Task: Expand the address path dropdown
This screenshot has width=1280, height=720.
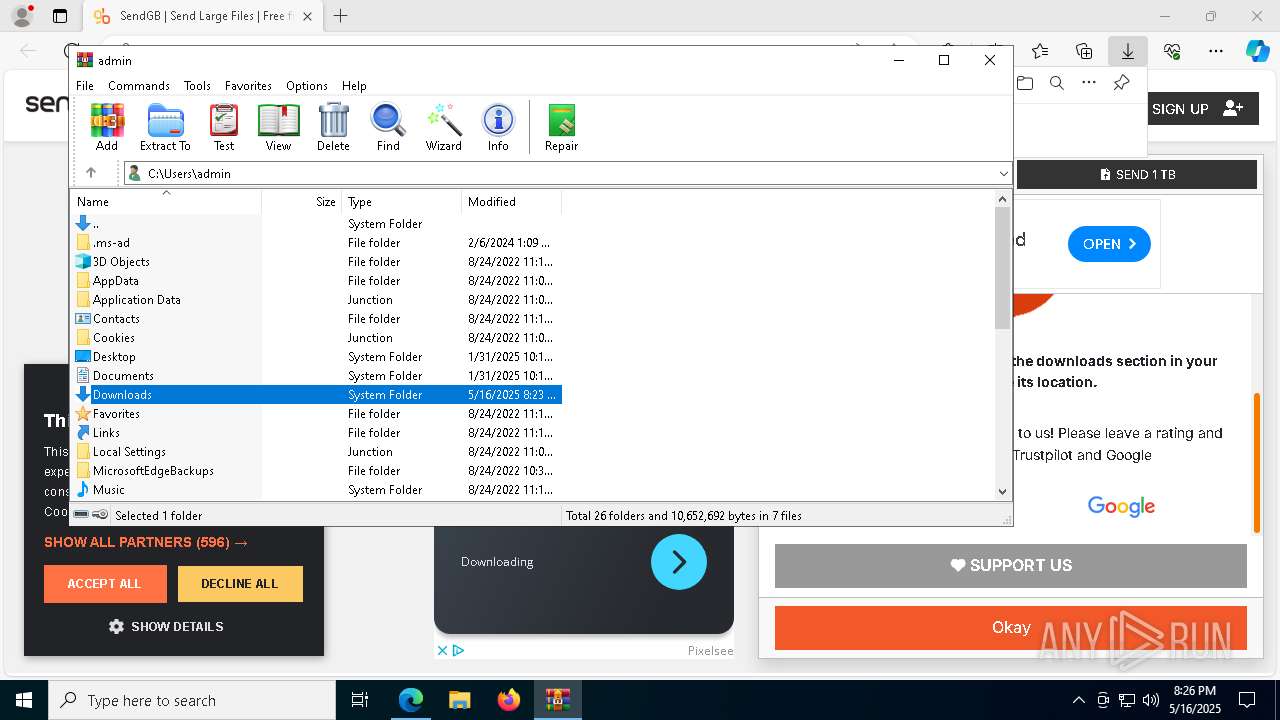Action: point(1003,174)
